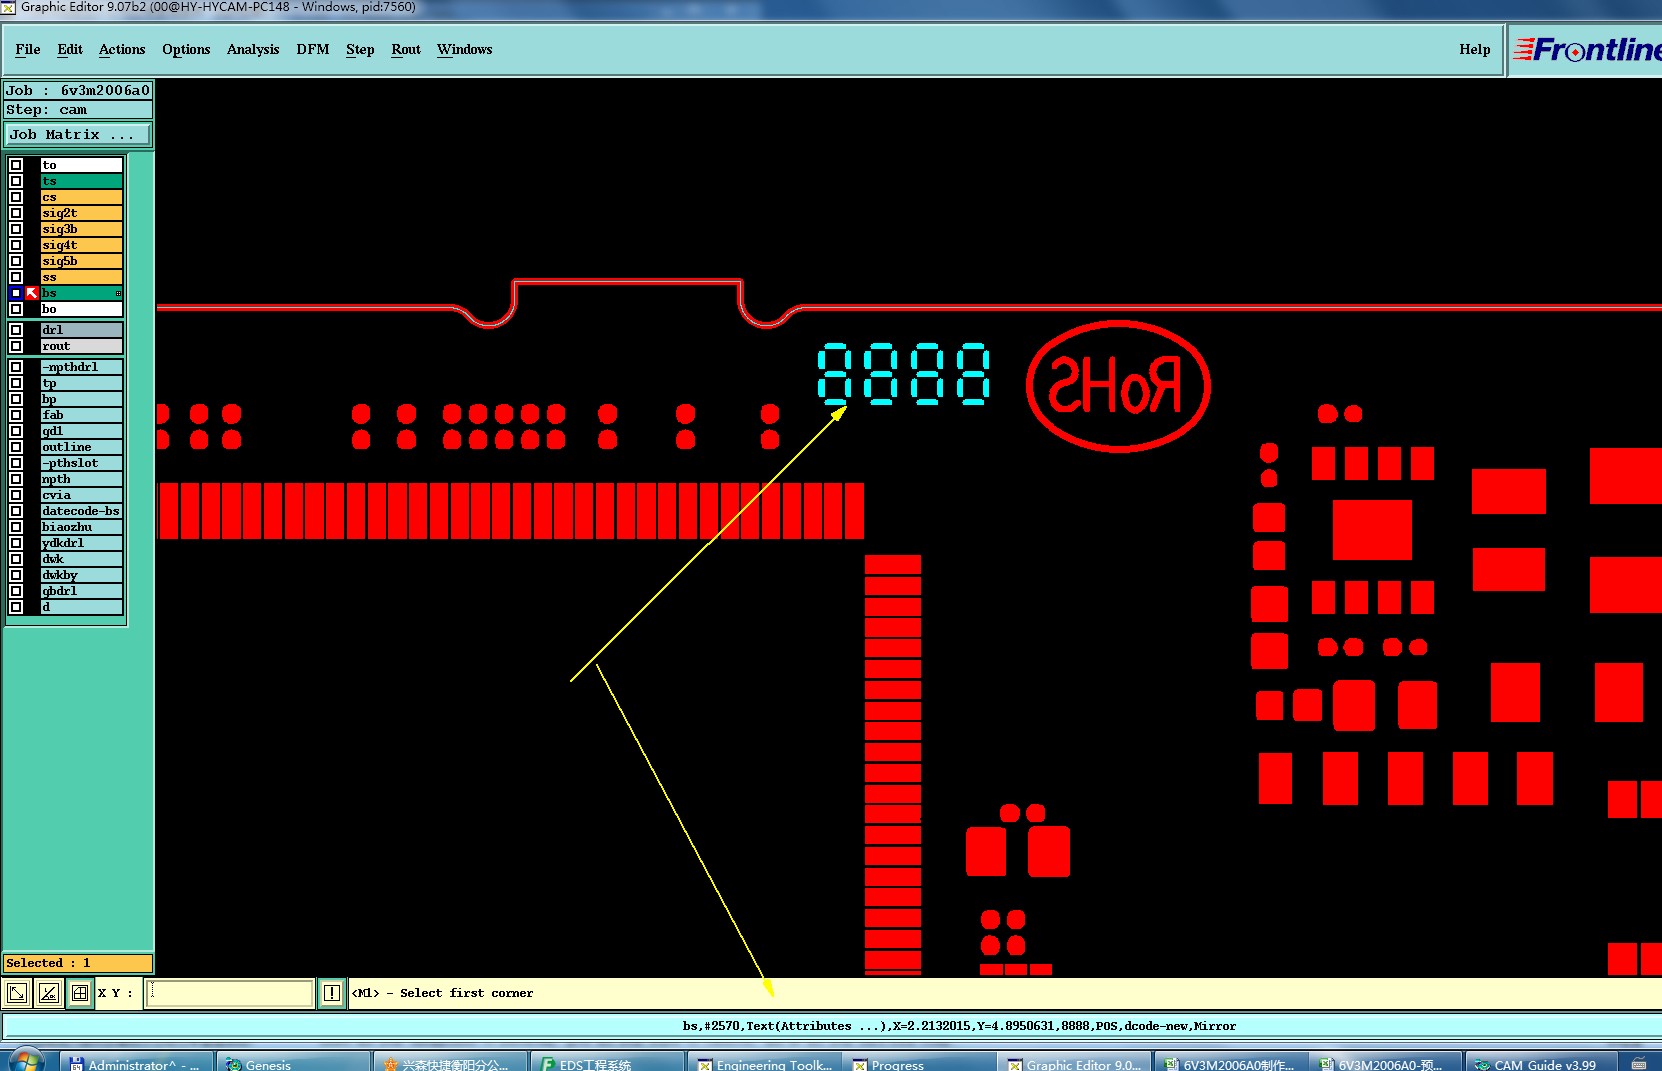Screen dimensions: 1662x1071
Task: Open EDS taskbar item
Action: (x=607, y=1064)
